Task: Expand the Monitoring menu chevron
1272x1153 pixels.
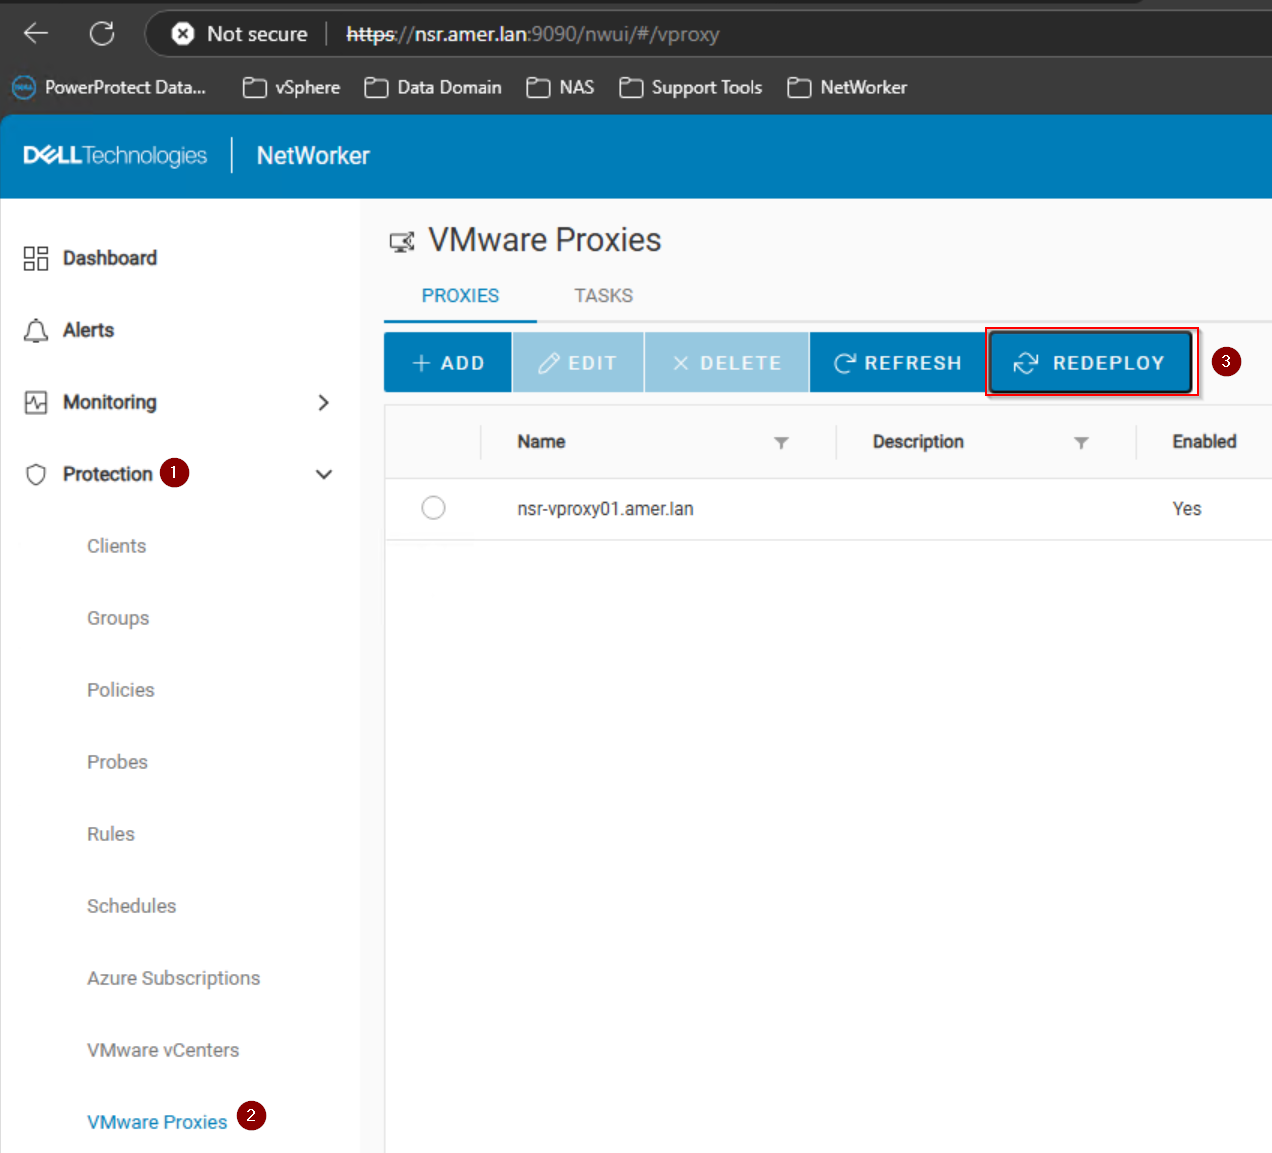Action: pos(323,402)
